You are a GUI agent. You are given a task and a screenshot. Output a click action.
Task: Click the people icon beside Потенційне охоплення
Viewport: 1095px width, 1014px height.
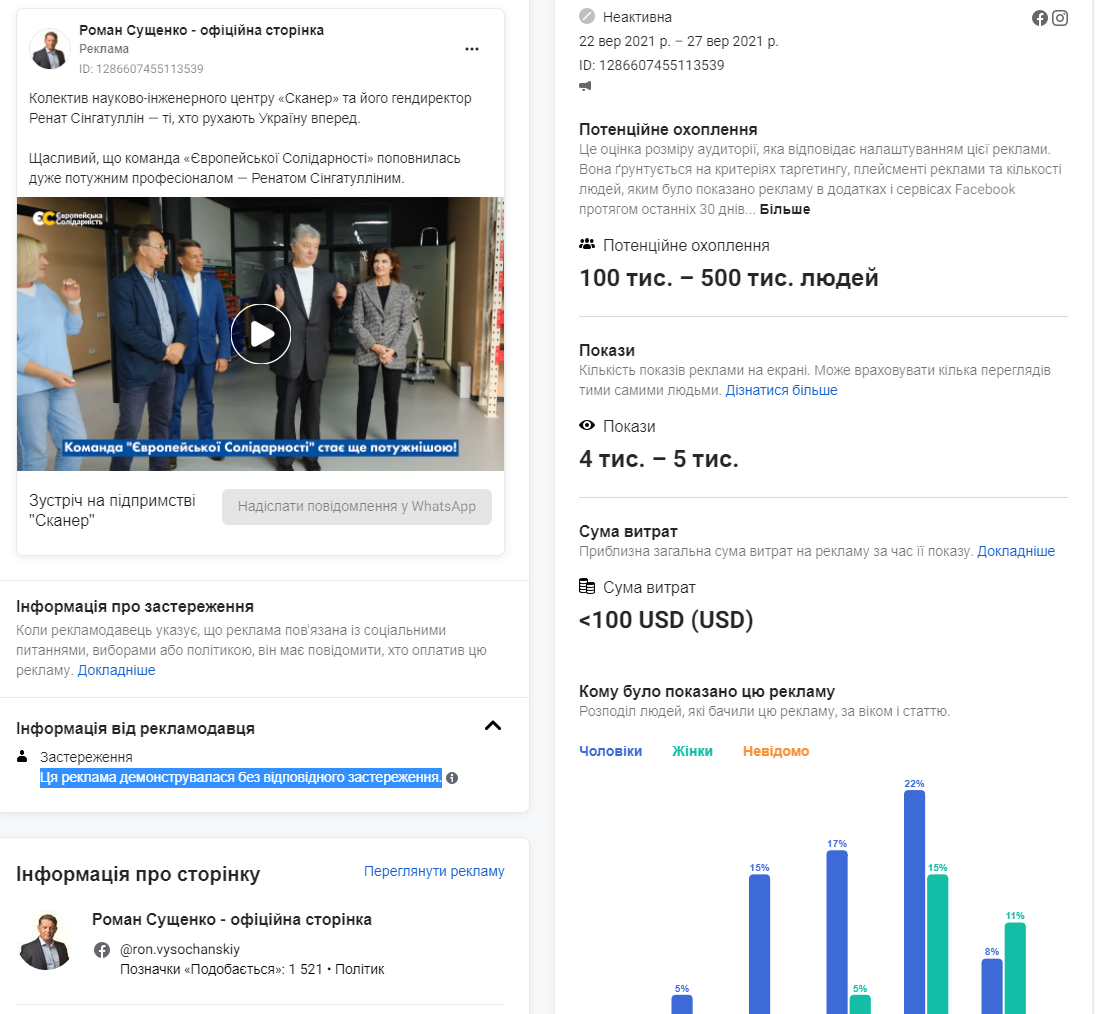[x=587, y=245]
